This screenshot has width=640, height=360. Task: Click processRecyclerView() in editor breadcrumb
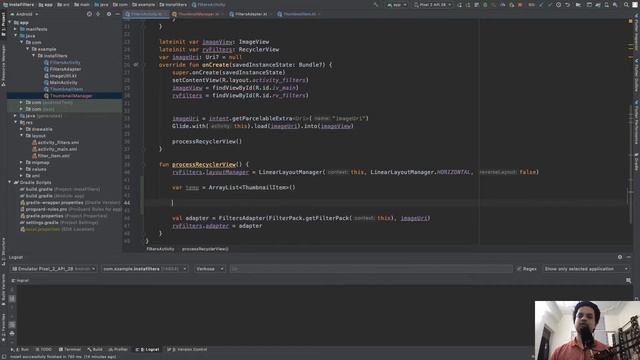coord(205,249)
